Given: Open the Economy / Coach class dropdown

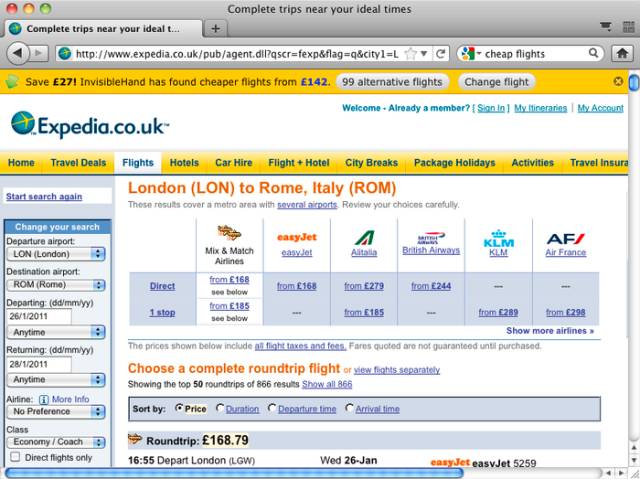Looking at the screenshot, I should click(x=56, y=442).
